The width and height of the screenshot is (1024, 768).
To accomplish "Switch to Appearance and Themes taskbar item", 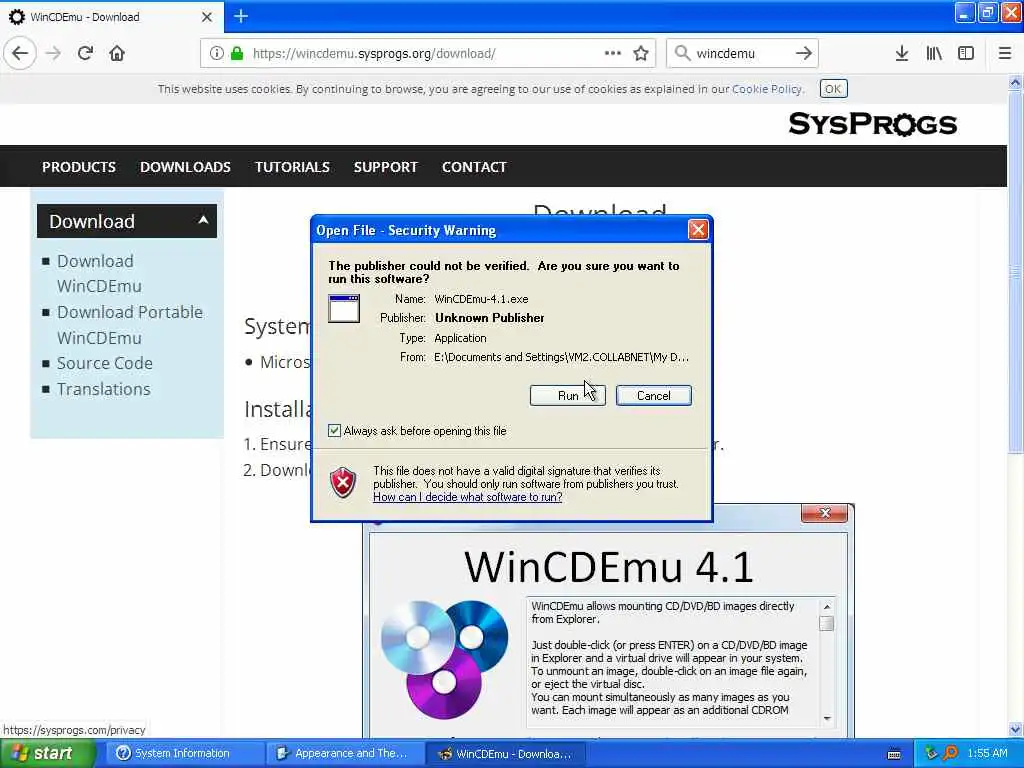I will (345, 753).
